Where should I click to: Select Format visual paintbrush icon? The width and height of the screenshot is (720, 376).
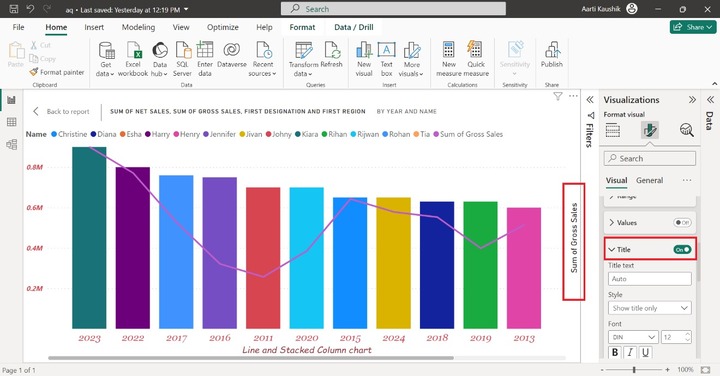pos(650,130)
